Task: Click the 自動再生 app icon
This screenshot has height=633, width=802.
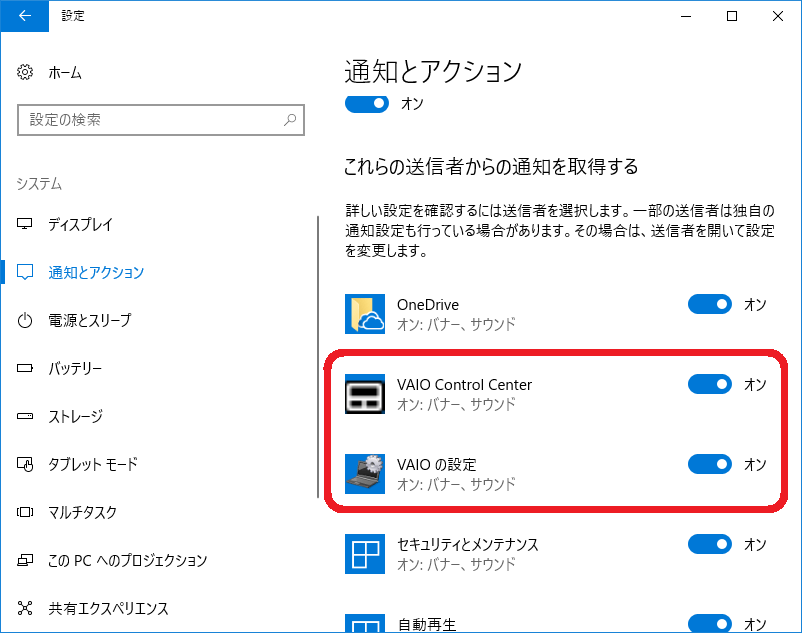Action: pyautogui.click(x=365, y=623)
